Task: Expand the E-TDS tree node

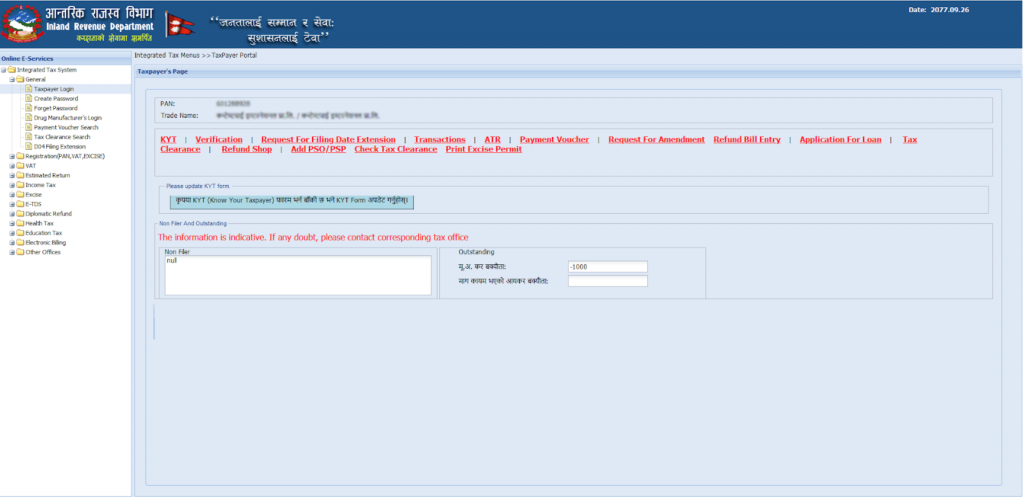Action: (x=11, y=204)
